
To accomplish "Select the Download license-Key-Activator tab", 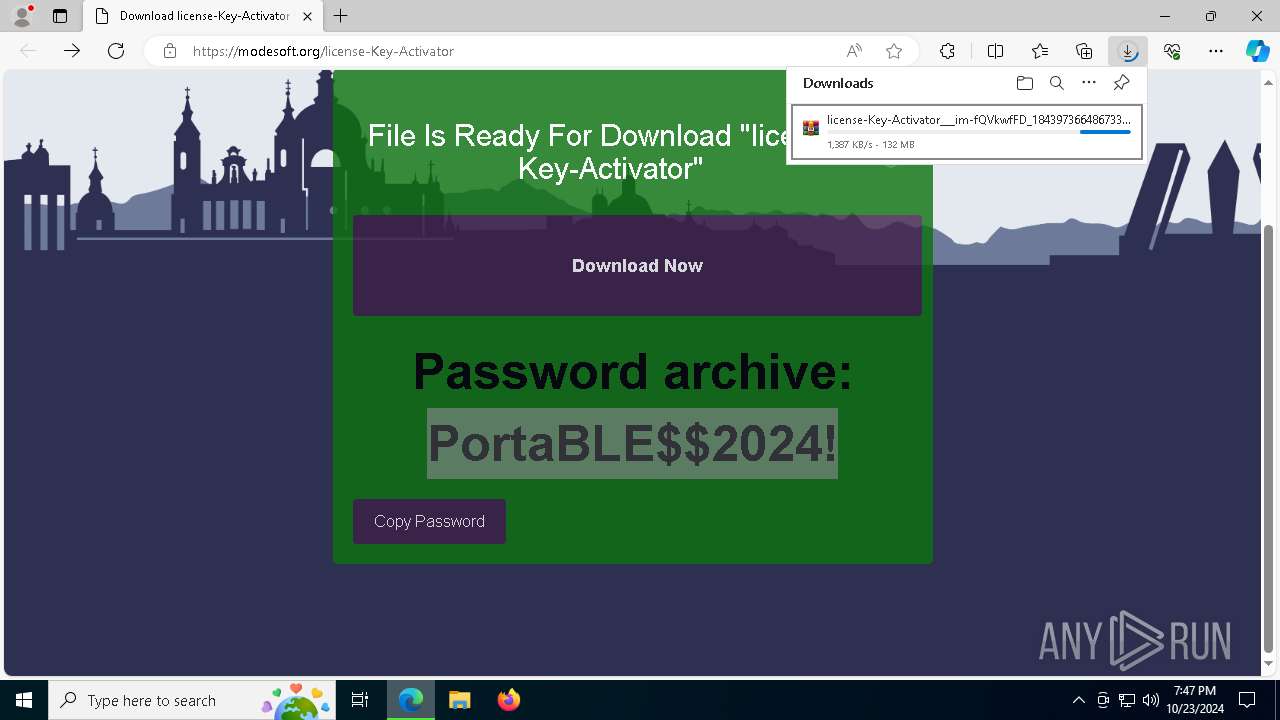I will 204,16.
